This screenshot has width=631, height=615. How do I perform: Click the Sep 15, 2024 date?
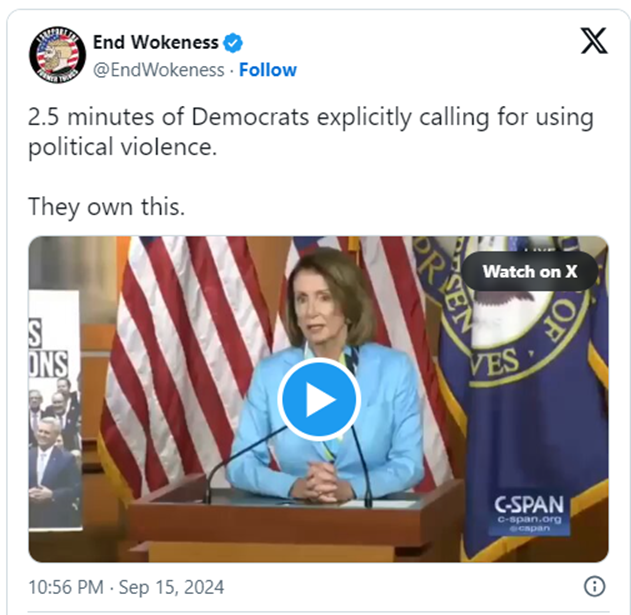click(x=171, y=587)
